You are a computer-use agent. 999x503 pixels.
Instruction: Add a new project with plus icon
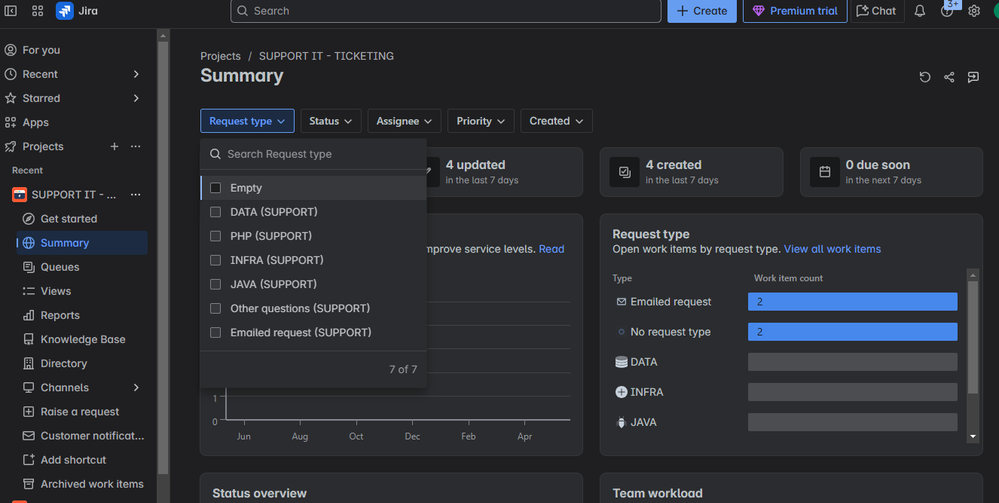(114, 147)
